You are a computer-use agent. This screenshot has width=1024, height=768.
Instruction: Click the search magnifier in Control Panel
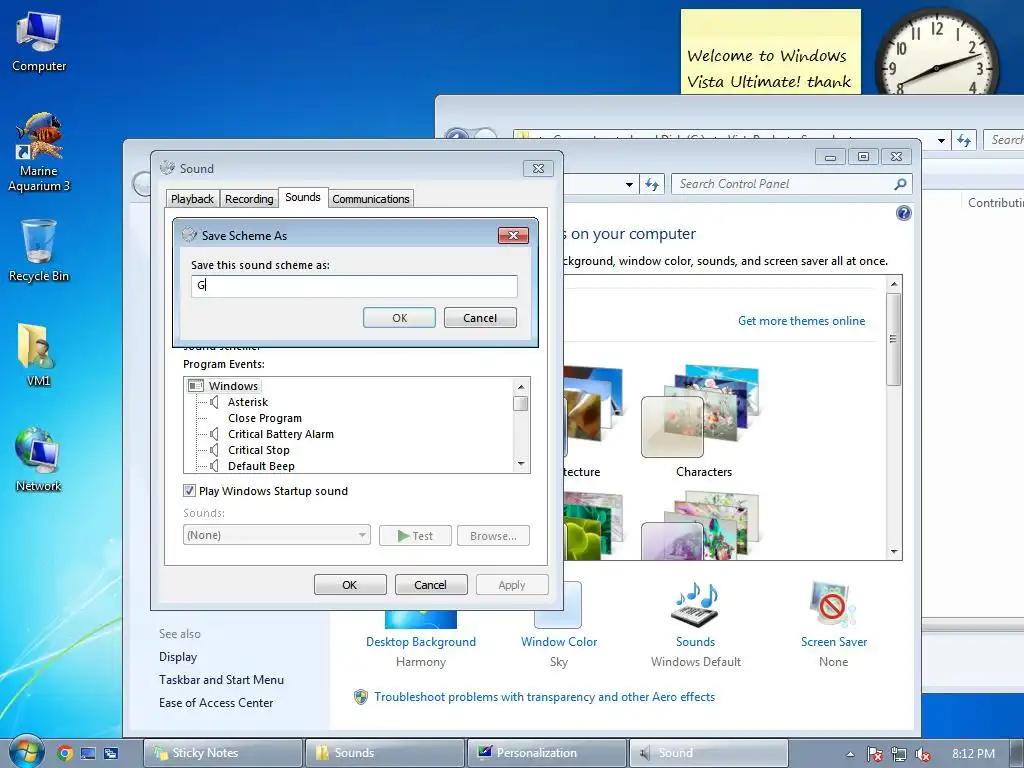pos(901,184)
